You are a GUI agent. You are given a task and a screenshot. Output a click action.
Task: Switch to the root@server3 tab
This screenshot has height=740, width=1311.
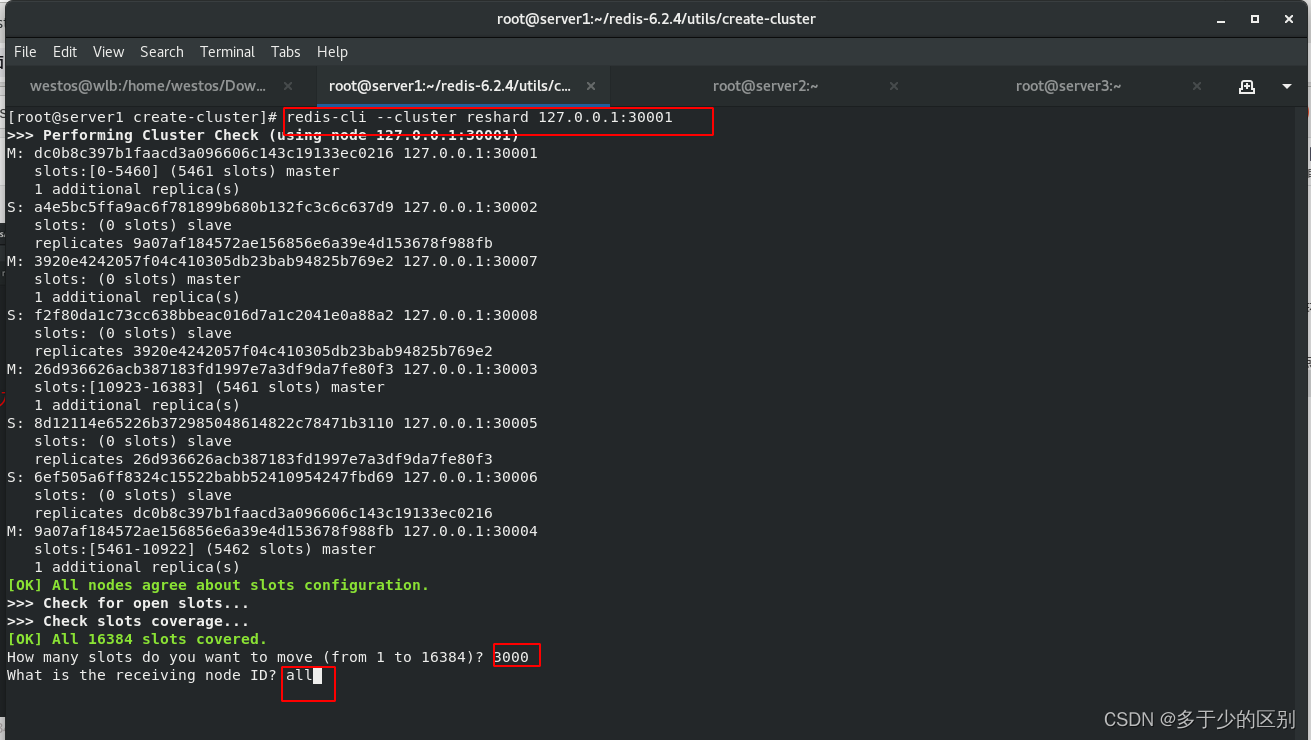coord(1068,87)
